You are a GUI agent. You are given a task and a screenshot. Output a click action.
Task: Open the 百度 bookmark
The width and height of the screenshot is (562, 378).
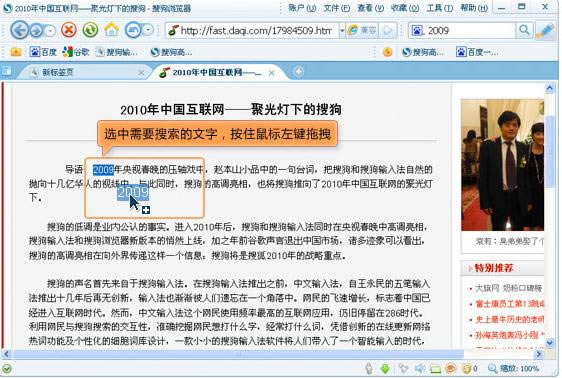(43, 52)
